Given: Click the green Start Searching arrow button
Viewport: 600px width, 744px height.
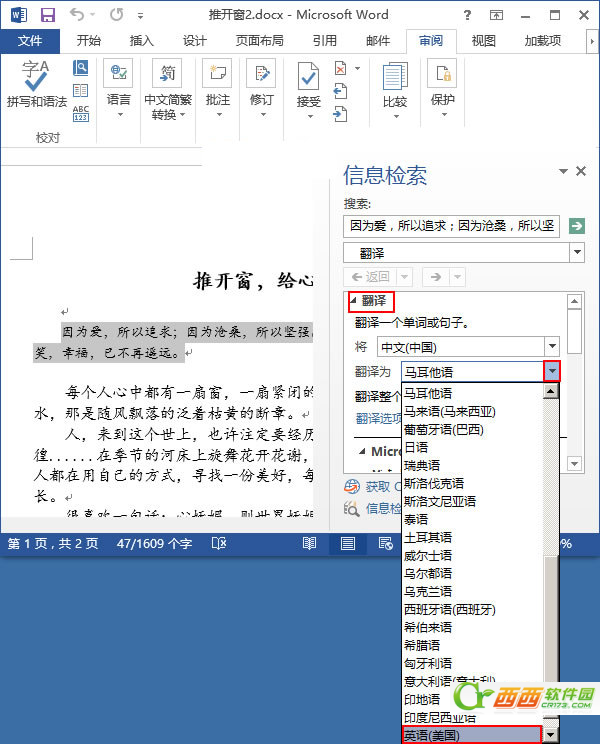Looking at the screenshot, I should coord(577,226).
